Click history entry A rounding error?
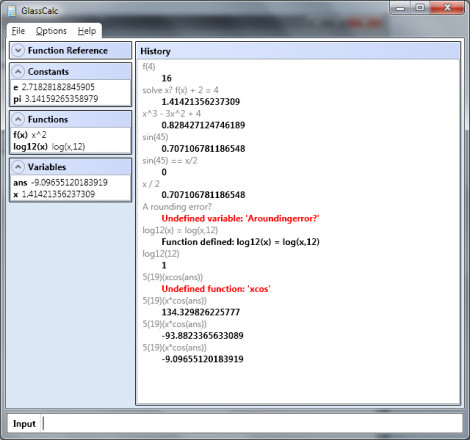The image size is (470, 440). pyautogui.click(x=177, y=207)
